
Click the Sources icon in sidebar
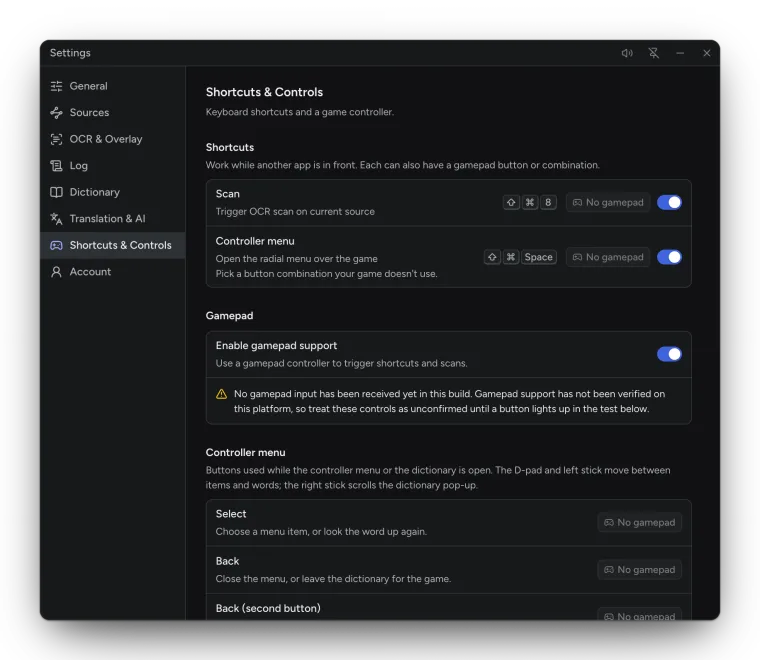[x=56, y=113]
